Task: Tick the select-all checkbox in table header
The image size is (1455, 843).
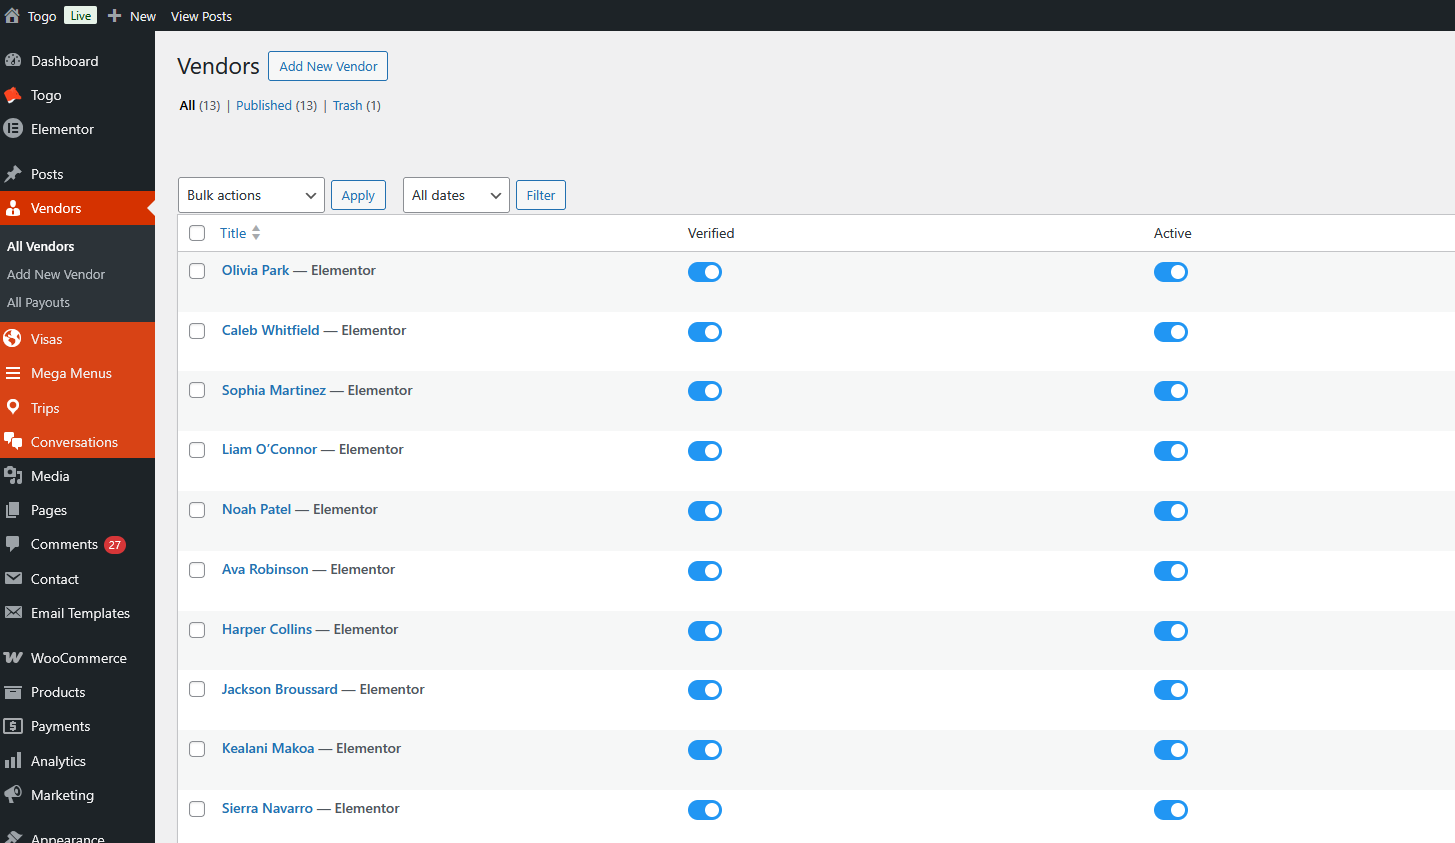Action: tap(197, 233)
